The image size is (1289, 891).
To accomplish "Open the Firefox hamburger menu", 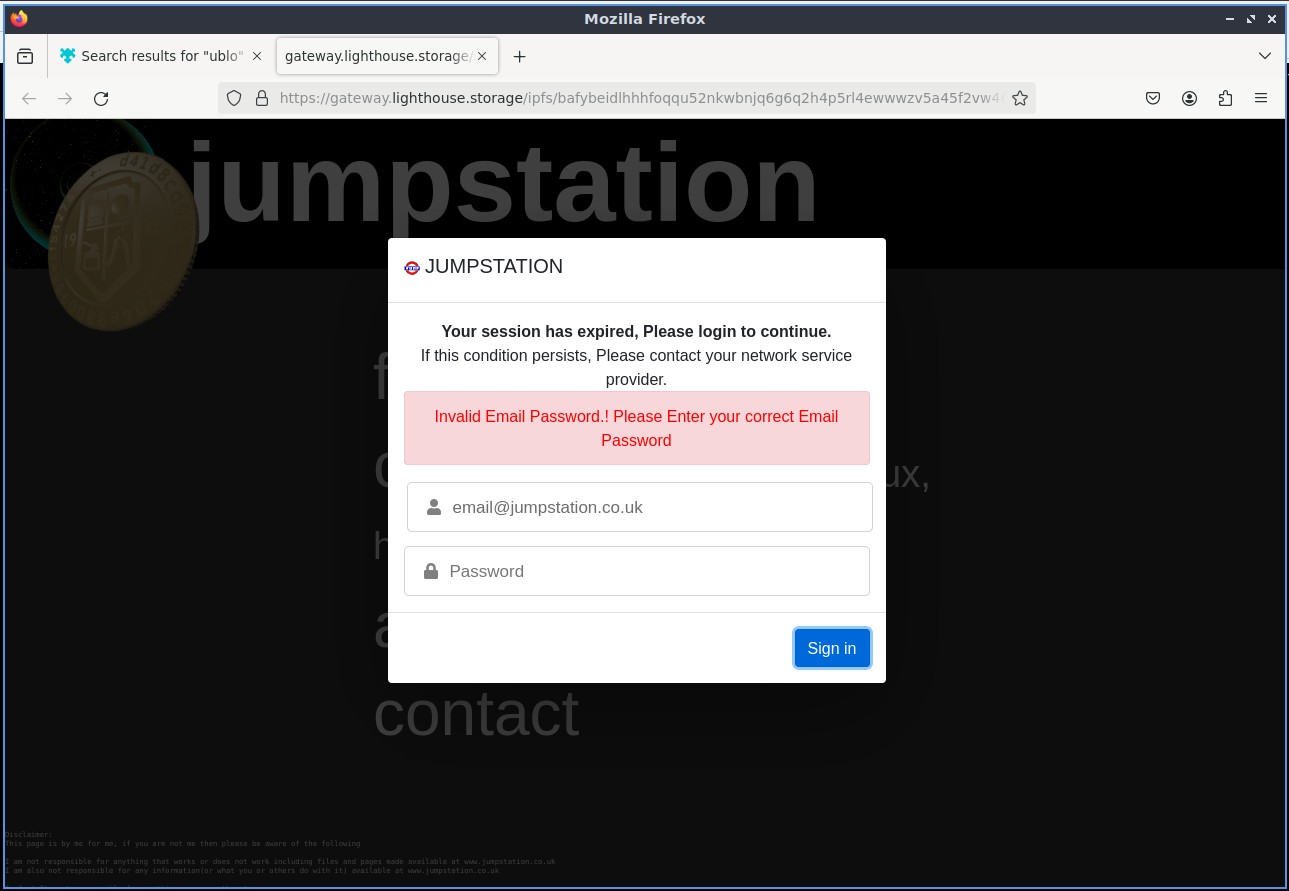I will [1261, 98].
